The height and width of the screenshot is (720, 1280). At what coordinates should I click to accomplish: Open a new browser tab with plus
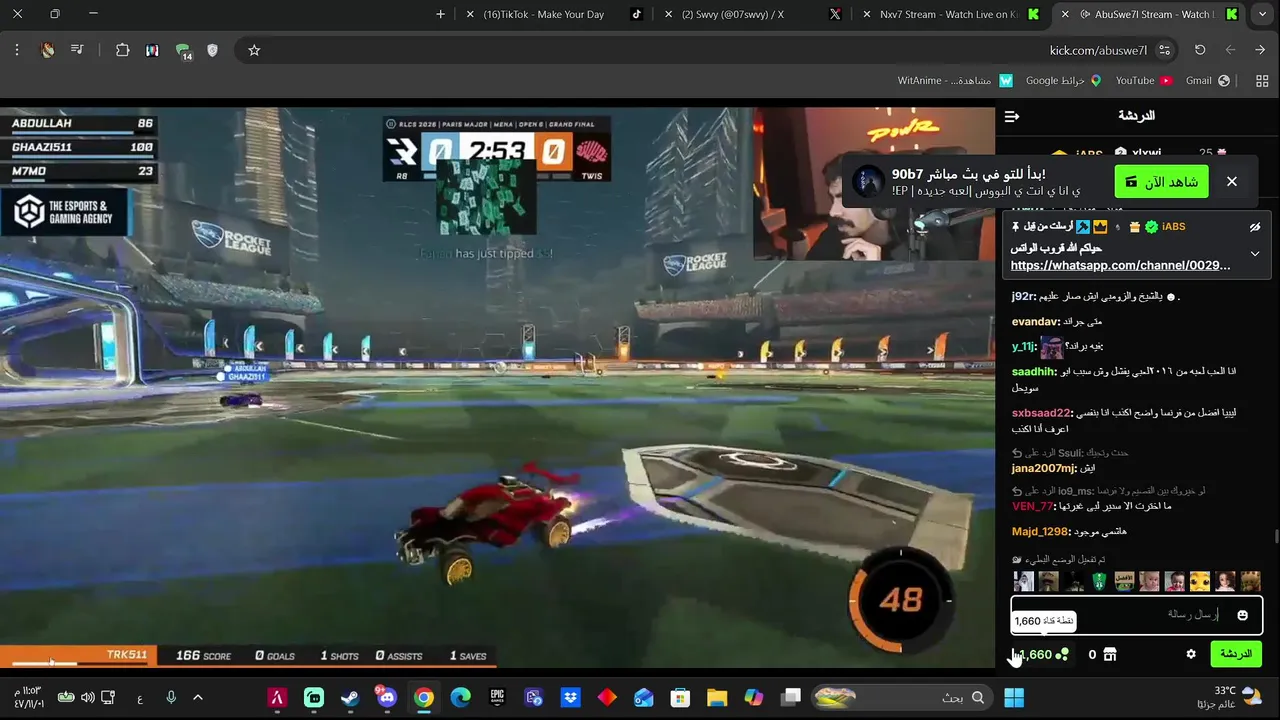point(440,14)
